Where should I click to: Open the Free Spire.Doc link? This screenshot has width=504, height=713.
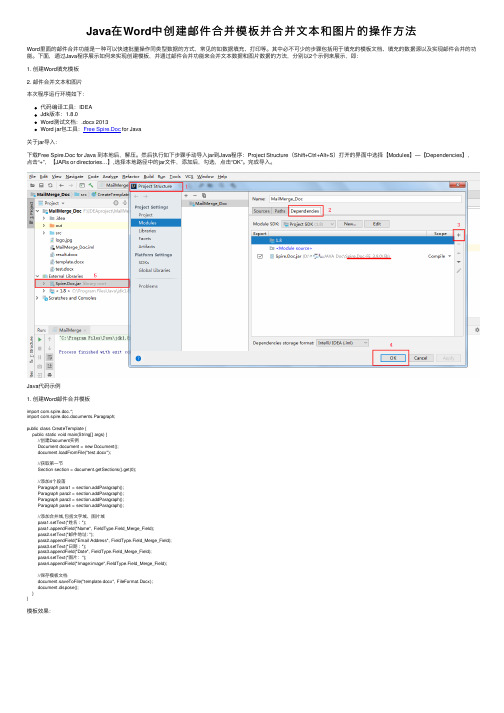[x=102, y=129]
